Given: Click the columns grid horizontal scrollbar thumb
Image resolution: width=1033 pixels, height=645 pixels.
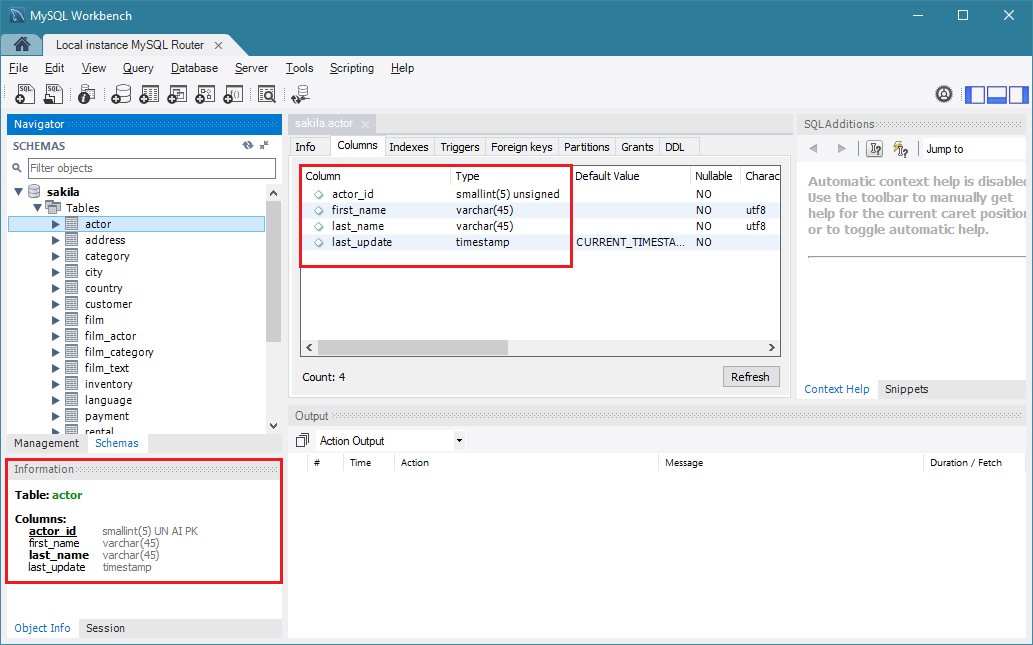Looking at the screenshot, I should click(412, 347).
